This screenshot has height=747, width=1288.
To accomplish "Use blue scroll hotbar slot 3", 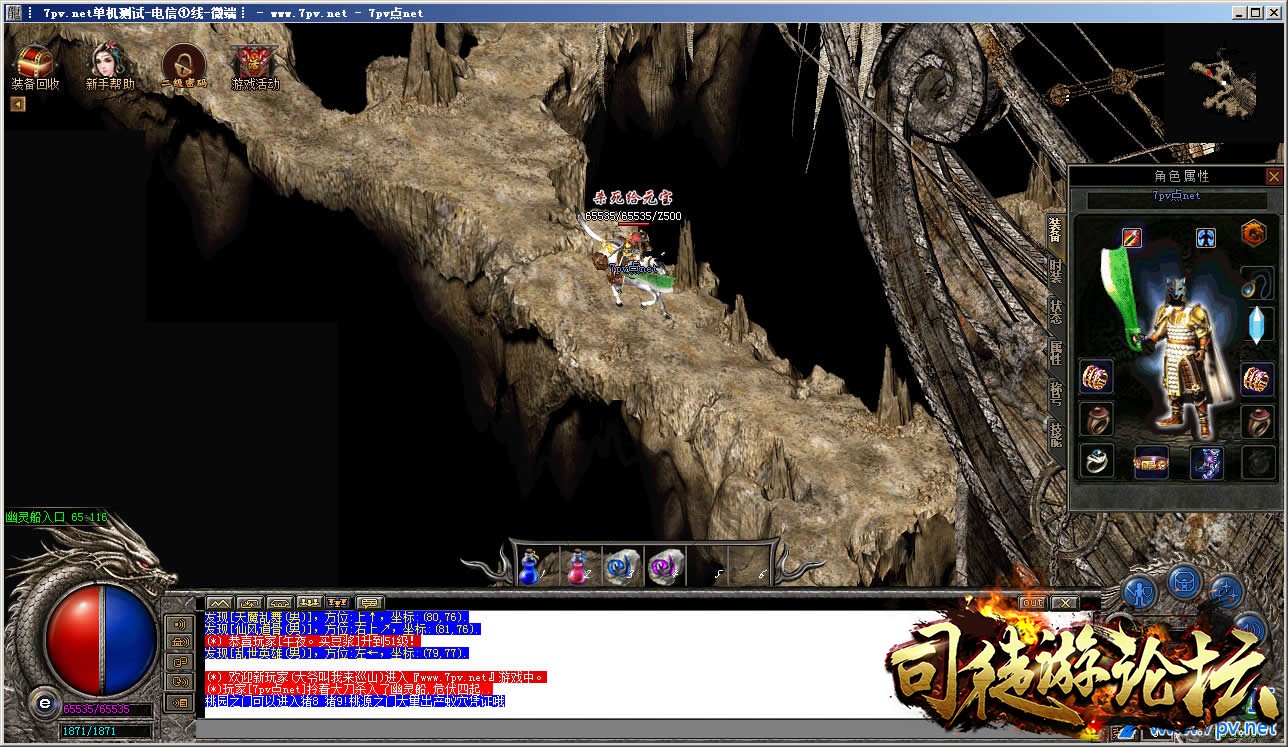I will pyautogui.click(x=622, y=567).
